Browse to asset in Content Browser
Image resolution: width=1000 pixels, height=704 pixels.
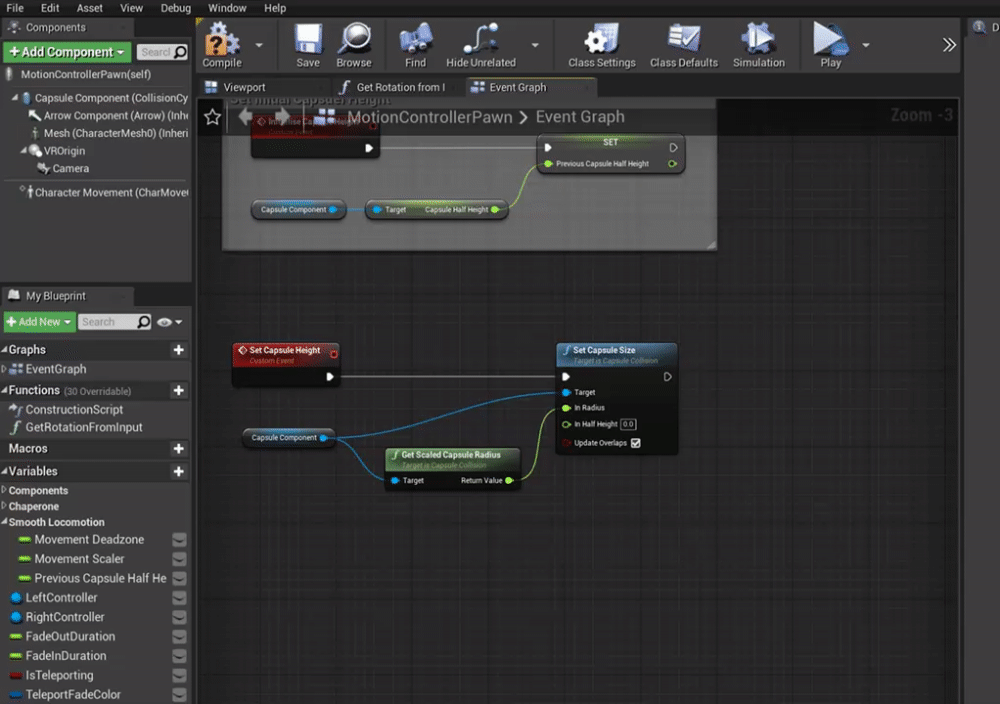coord(354,45)
